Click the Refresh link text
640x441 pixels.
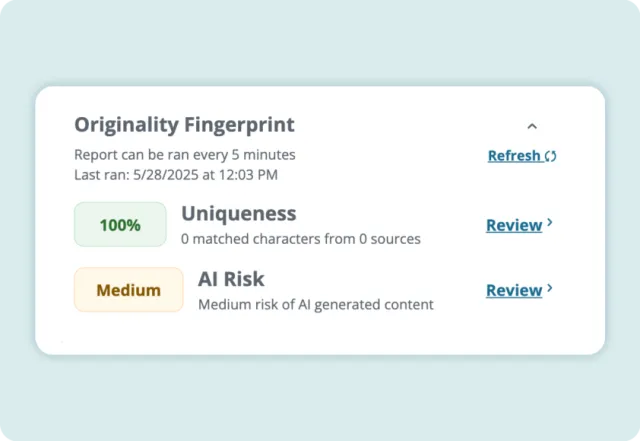(x=514, y=156)
